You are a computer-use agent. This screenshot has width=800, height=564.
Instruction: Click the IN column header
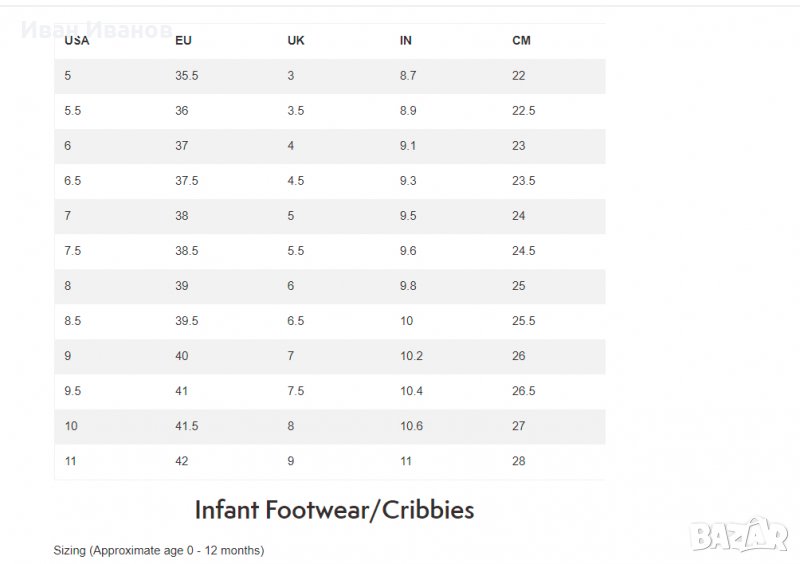(x=406, y=41)
